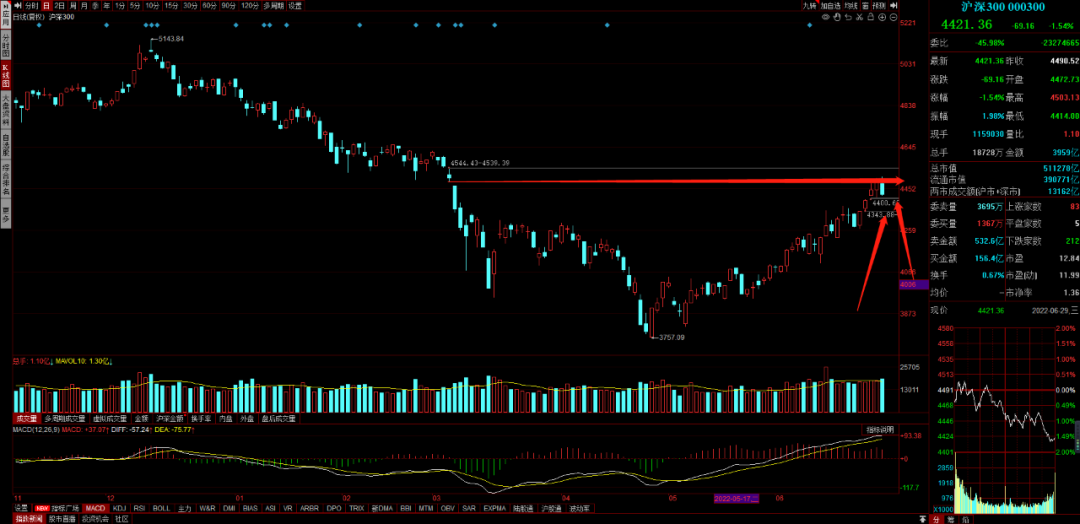Select the 多周期成交量 tab

tap(65, 418)
